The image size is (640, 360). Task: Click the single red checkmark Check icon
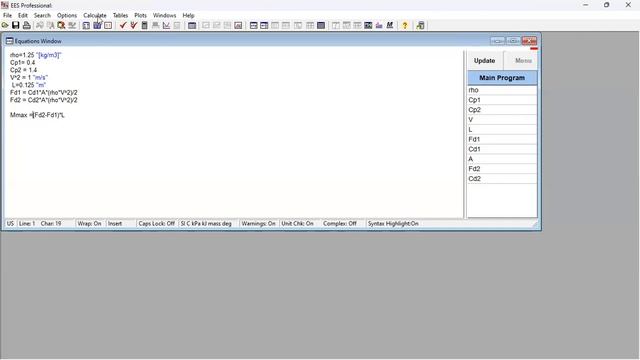[123, 25]
